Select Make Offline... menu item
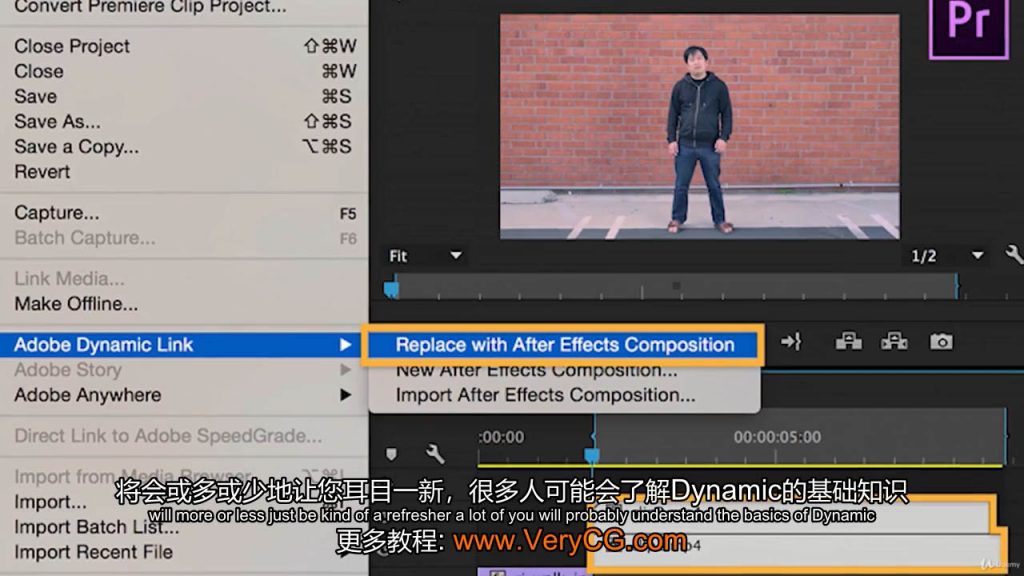 [x=184, y=304]
